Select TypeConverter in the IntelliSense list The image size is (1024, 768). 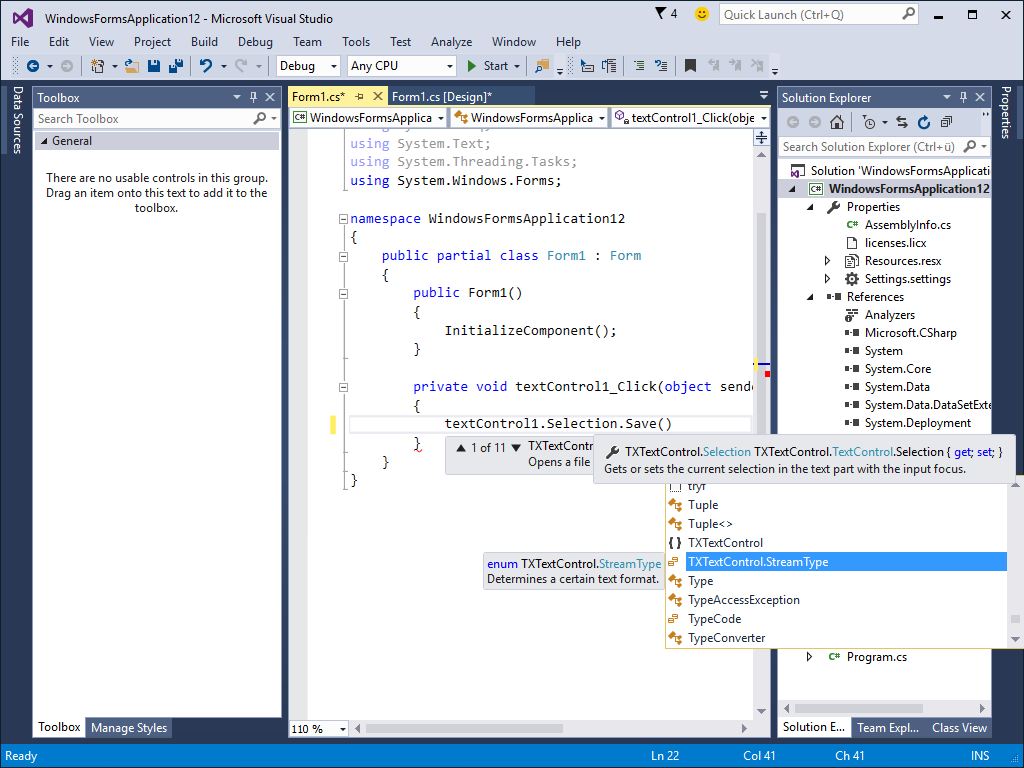pos(726,638)
